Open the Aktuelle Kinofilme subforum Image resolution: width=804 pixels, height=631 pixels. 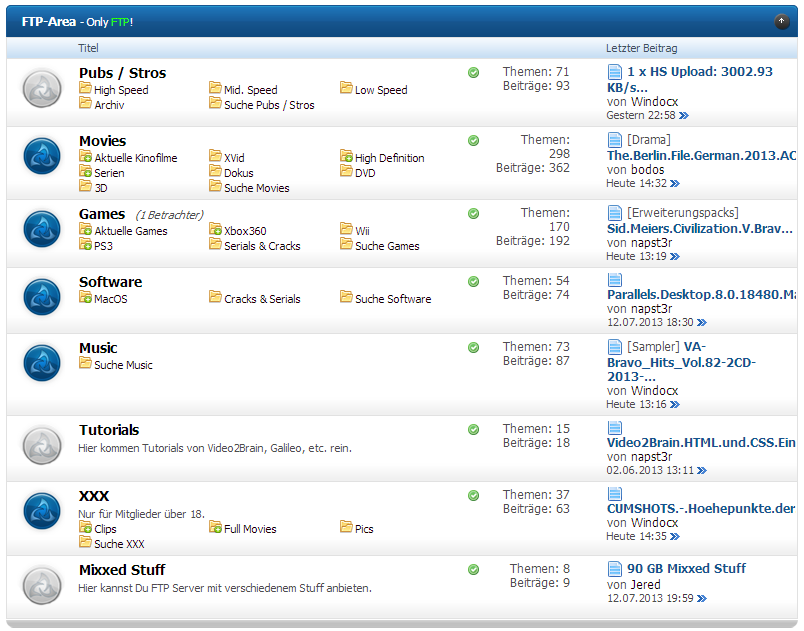pos(135,158)
